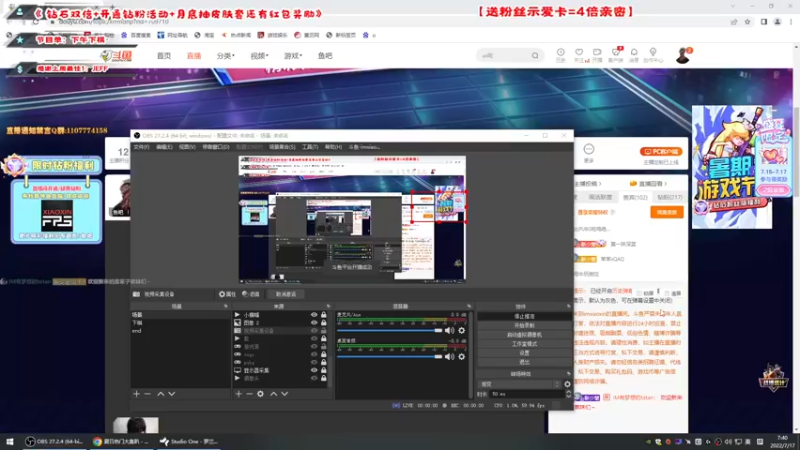Click 启动虚拟摄像机 button

pyautogui.click(x=524, y=335)
